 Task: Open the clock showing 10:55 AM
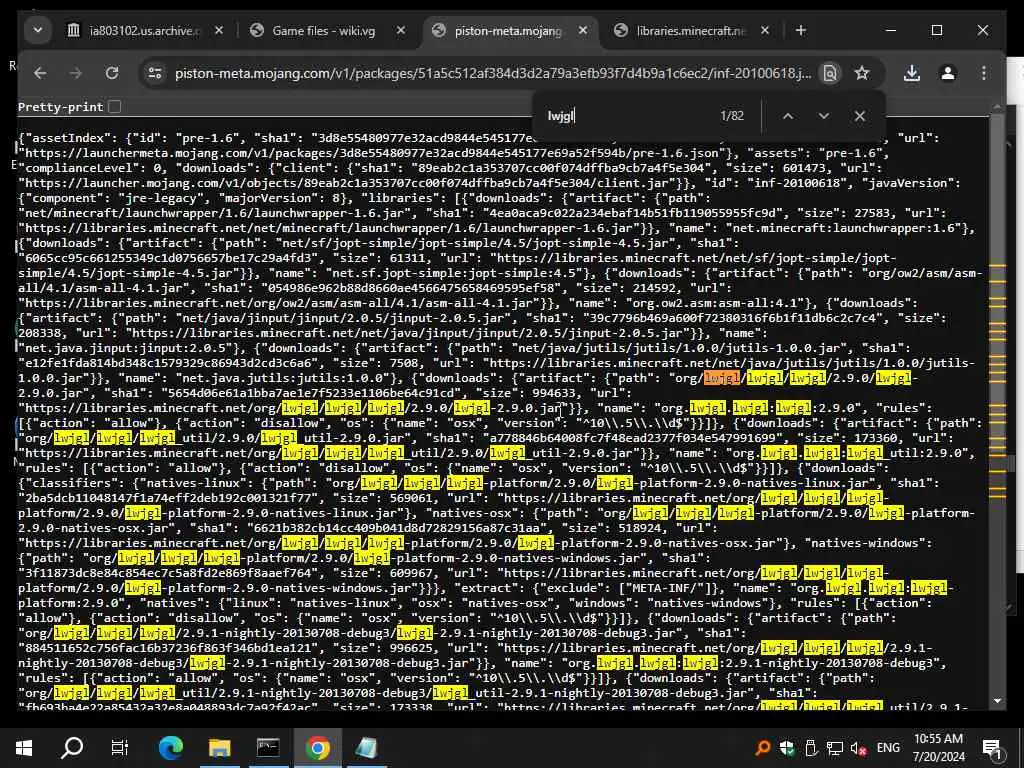click(938, 748)
